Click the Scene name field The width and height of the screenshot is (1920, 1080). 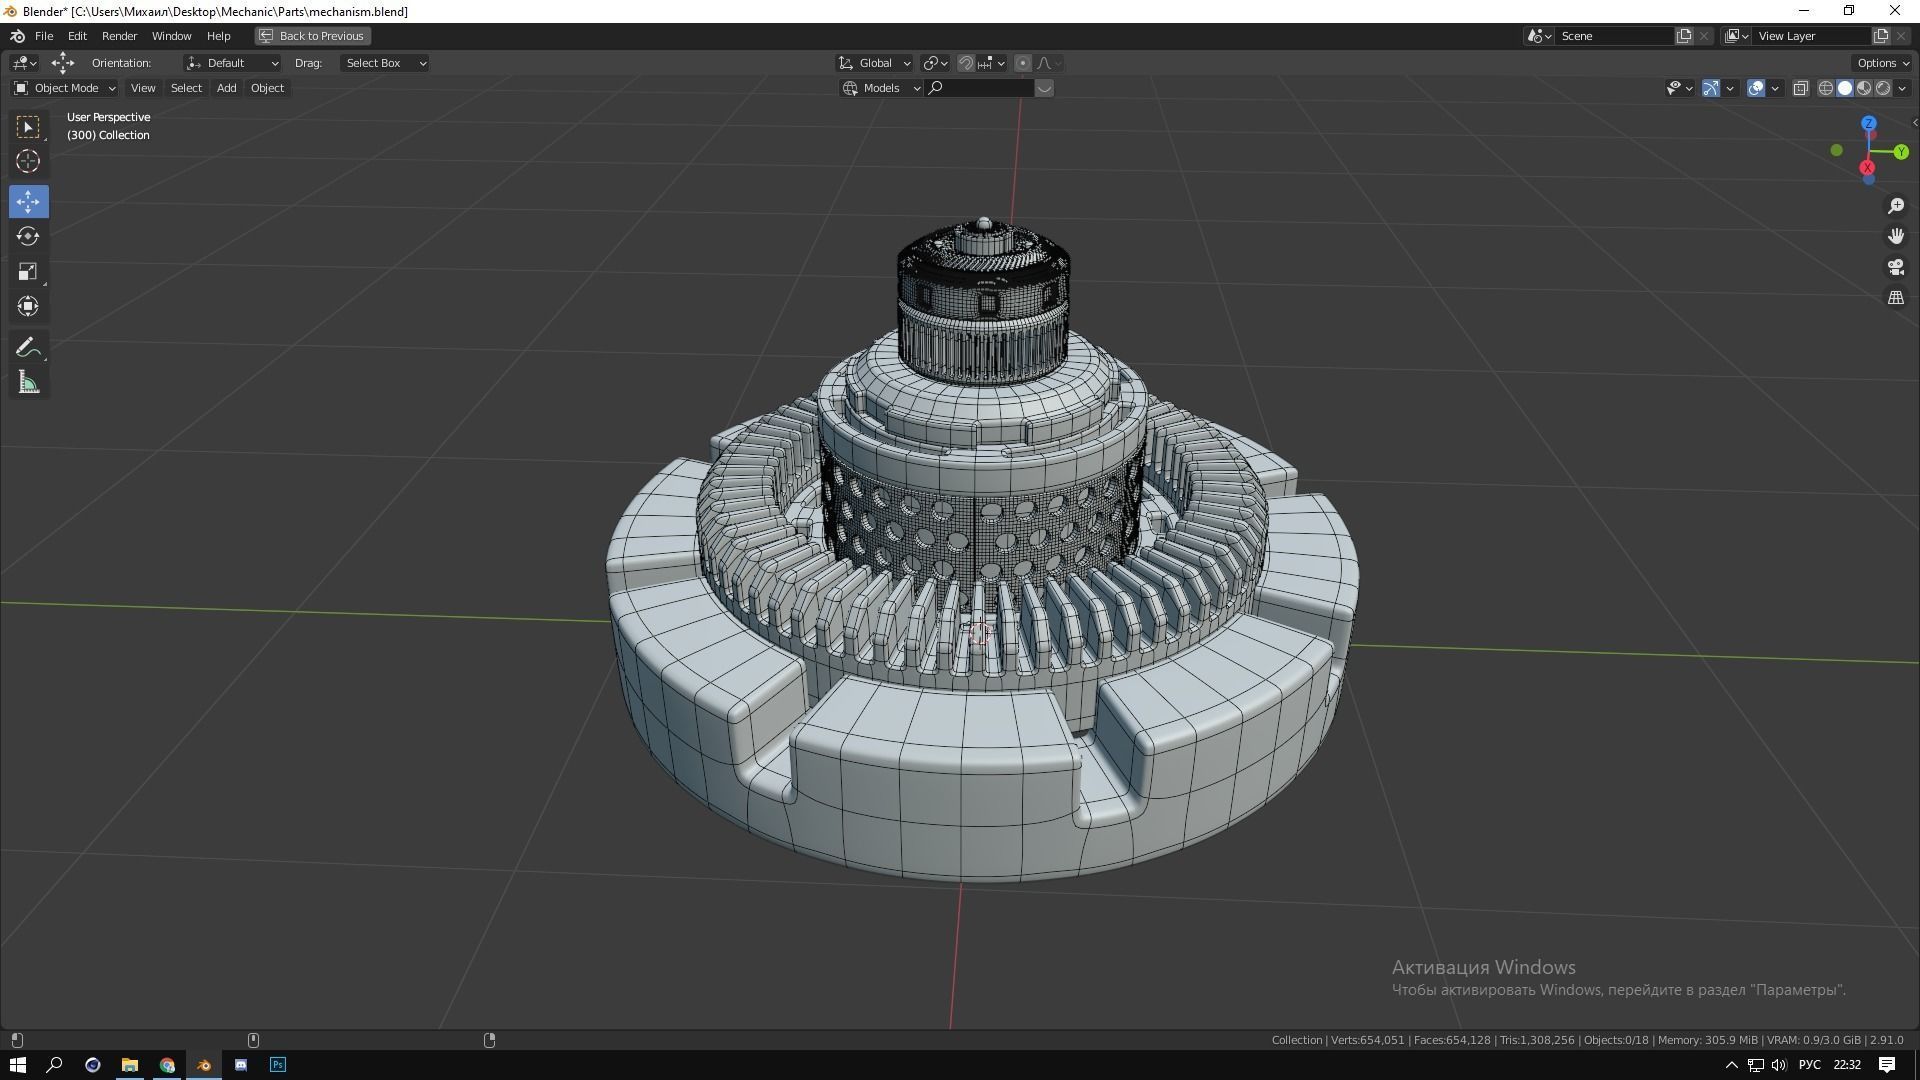pyautogui.click(x=1615, y=36)
